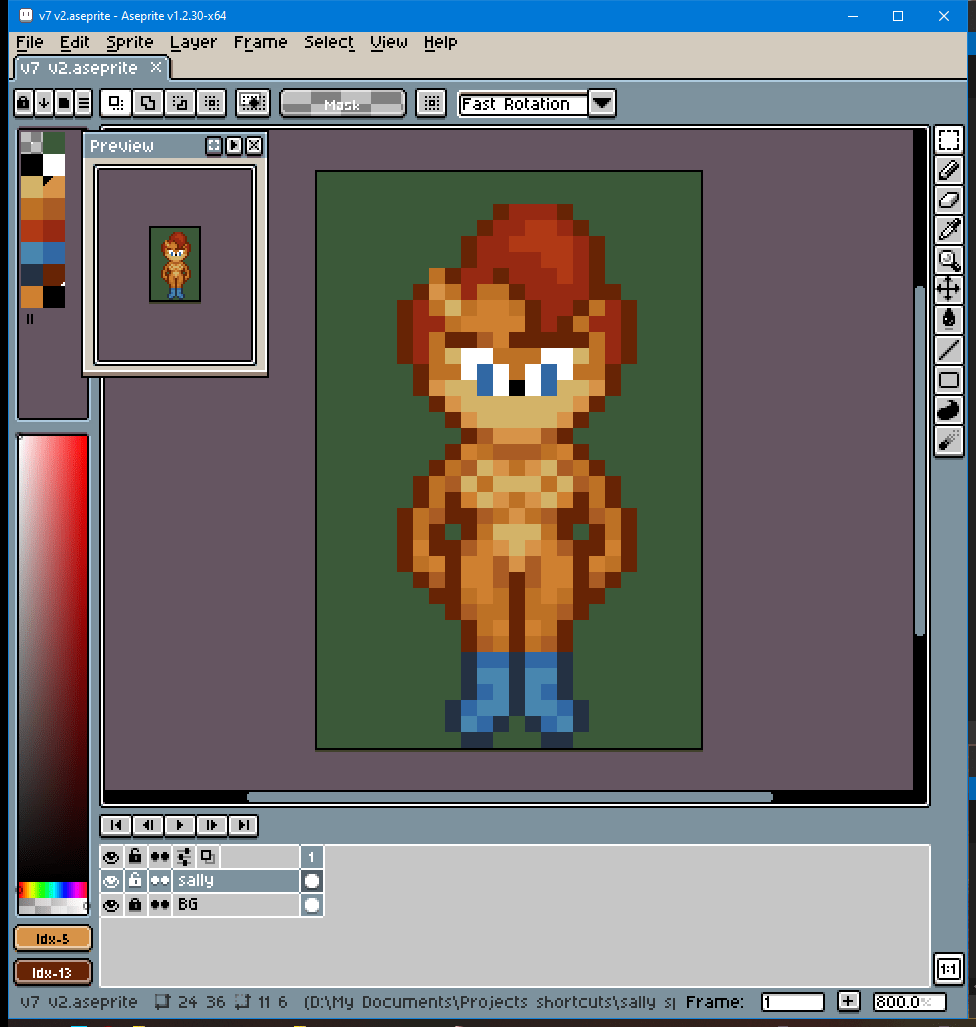Select the Eraser tool
Viewport: 976px width, 1027px height.
(x=948, y=200)
